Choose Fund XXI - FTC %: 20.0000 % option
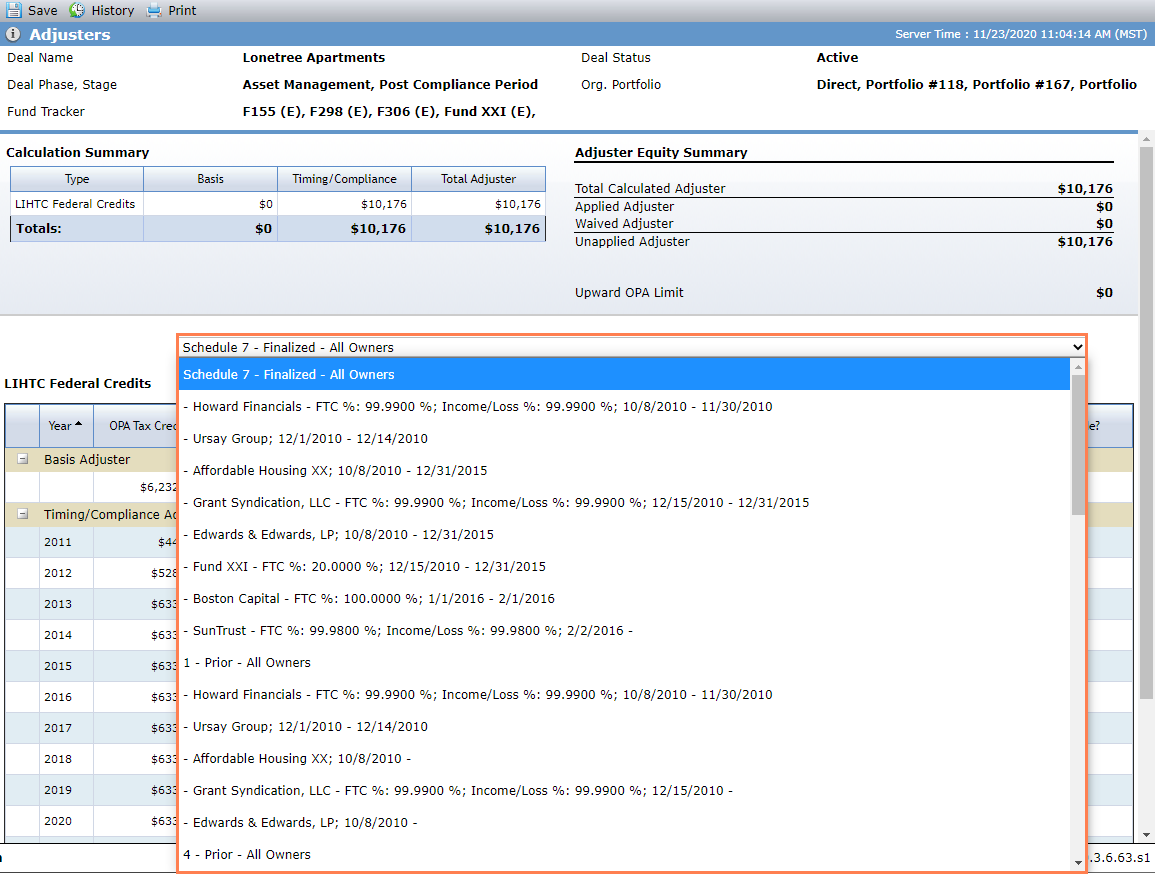The width and height of the screenshot is (1155, 874). coord(624,566)
